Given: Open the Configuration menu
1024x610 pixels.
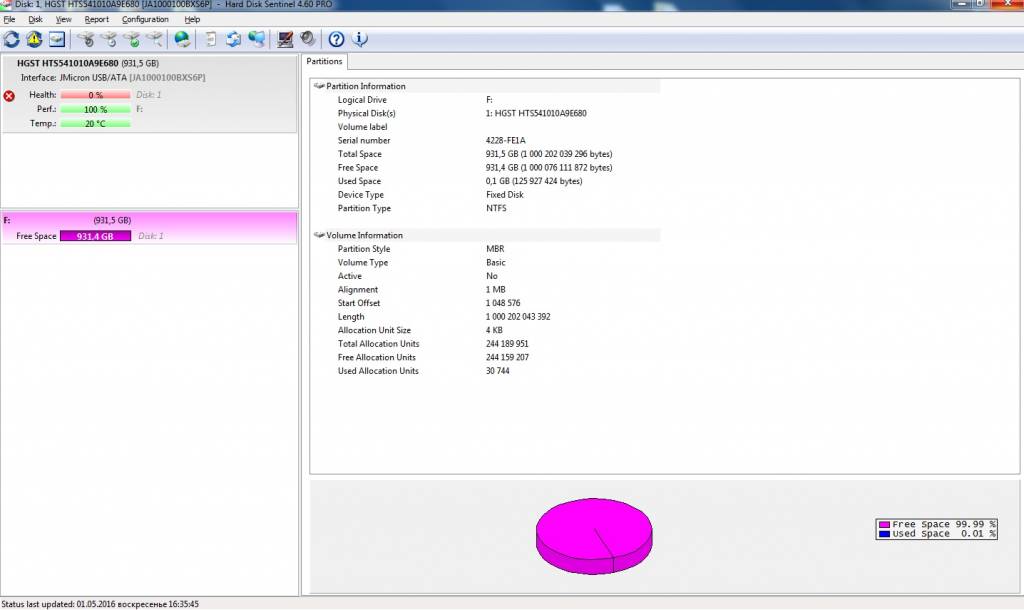Looking at the screenshot, I should [145, 20].
